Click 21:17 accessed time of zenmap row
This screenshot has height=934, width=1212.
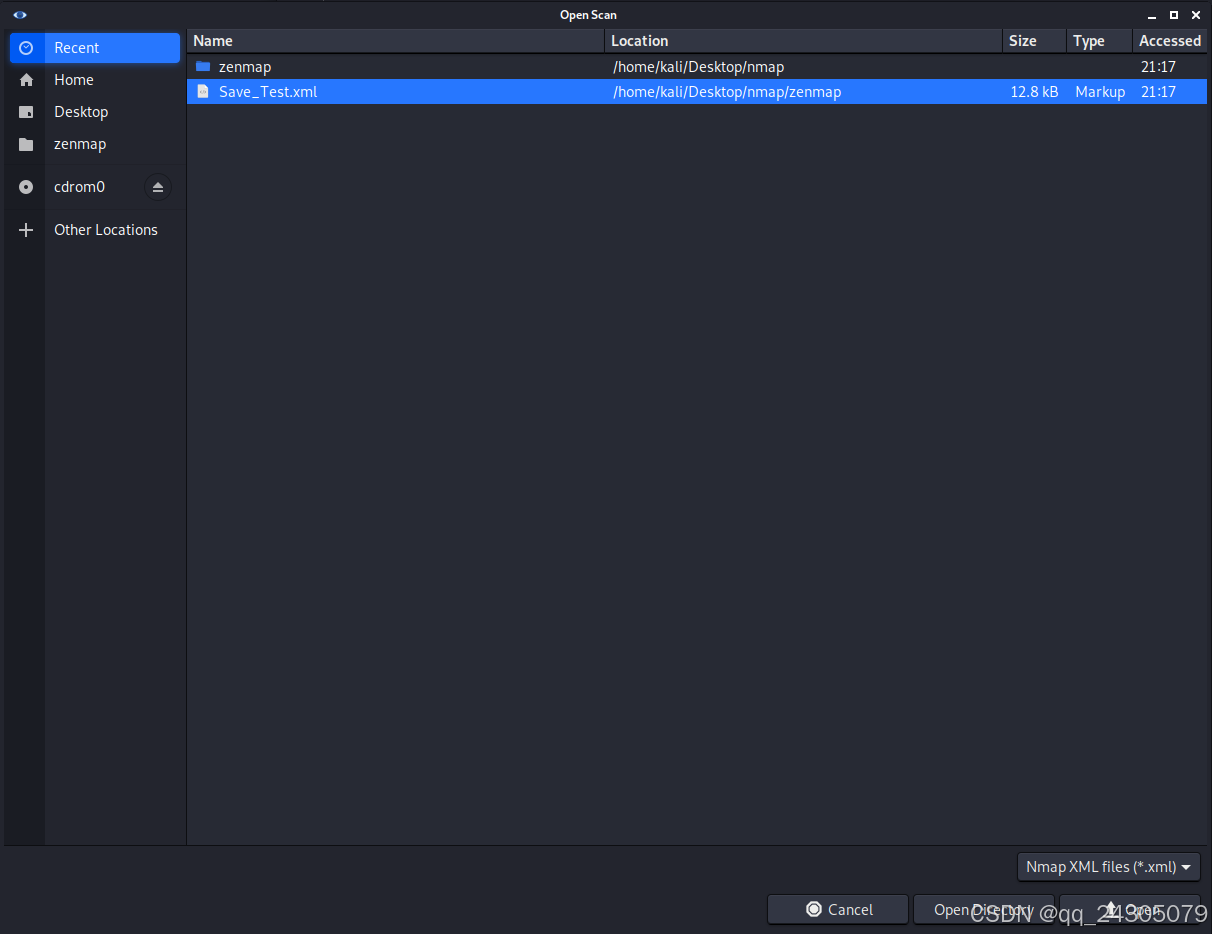[x=1158, y=67]
